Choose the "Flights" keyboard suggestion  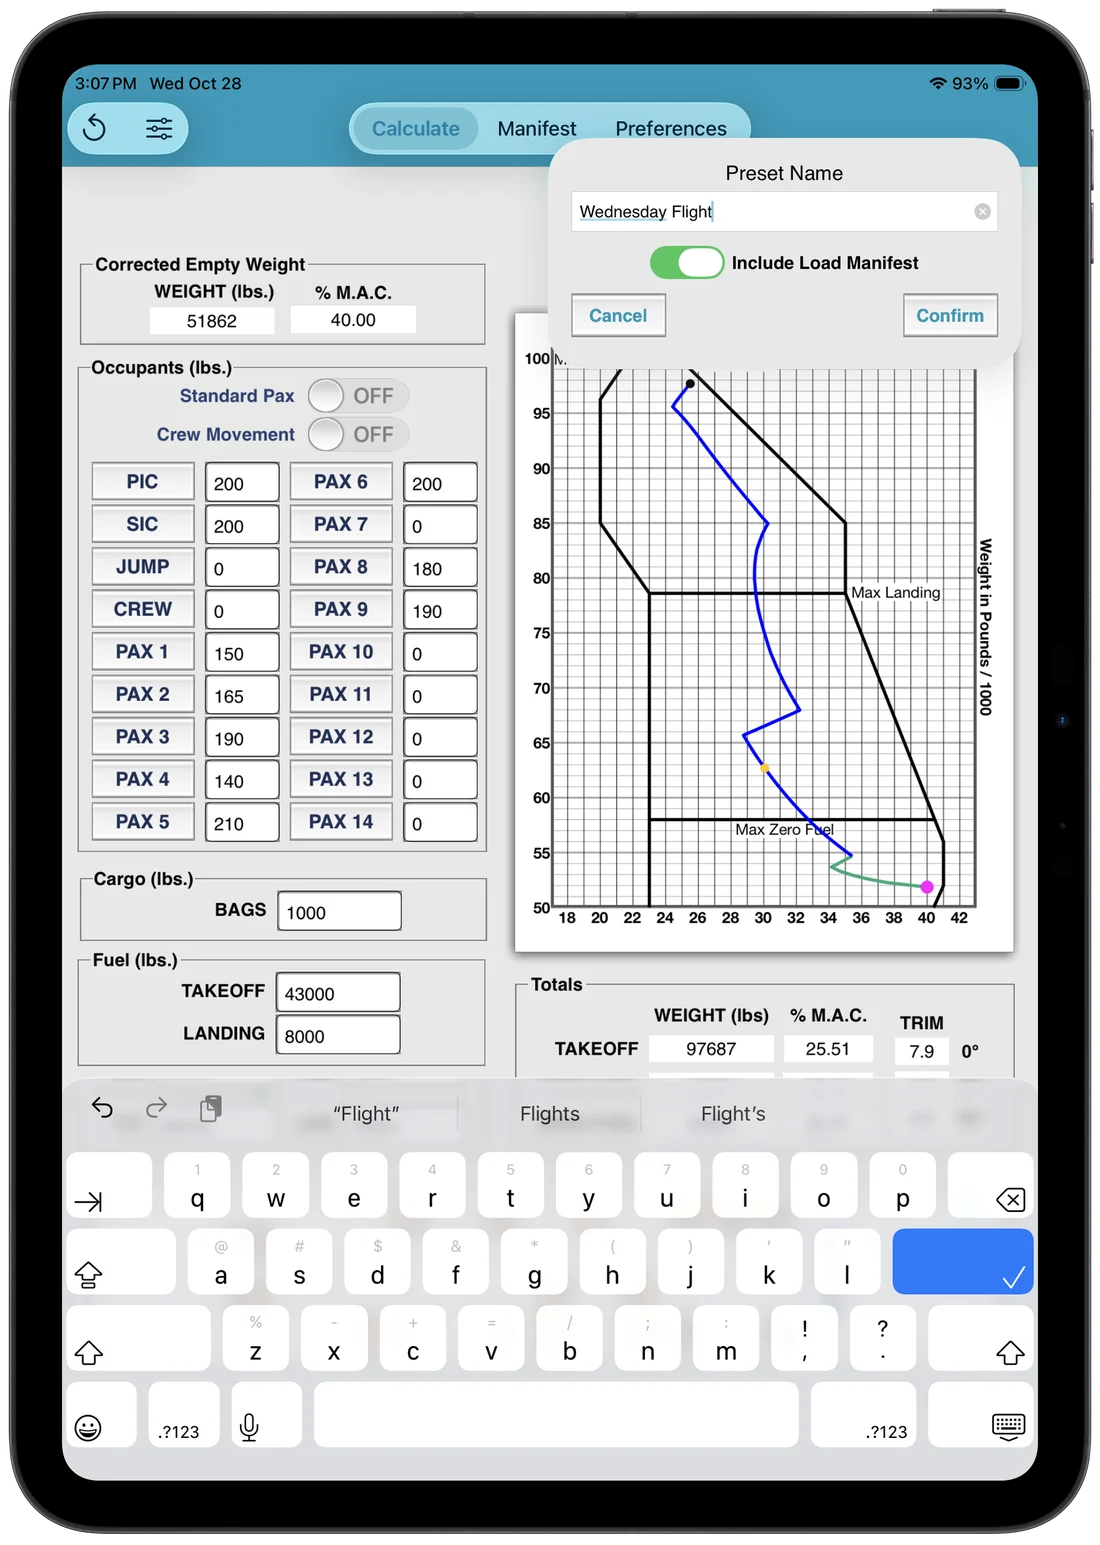point(550,1113)
